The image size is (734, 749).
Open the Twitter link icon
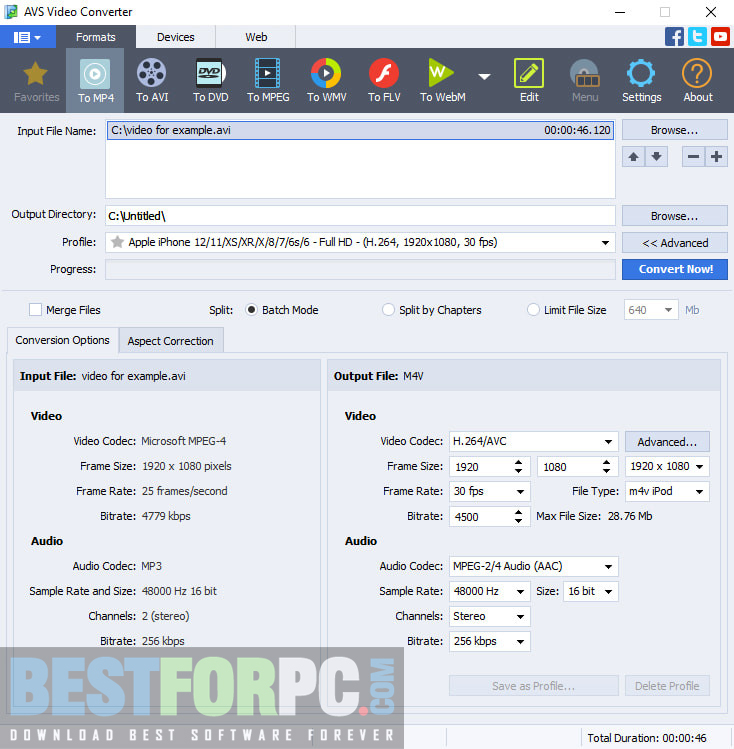click(x=697, y=37)
